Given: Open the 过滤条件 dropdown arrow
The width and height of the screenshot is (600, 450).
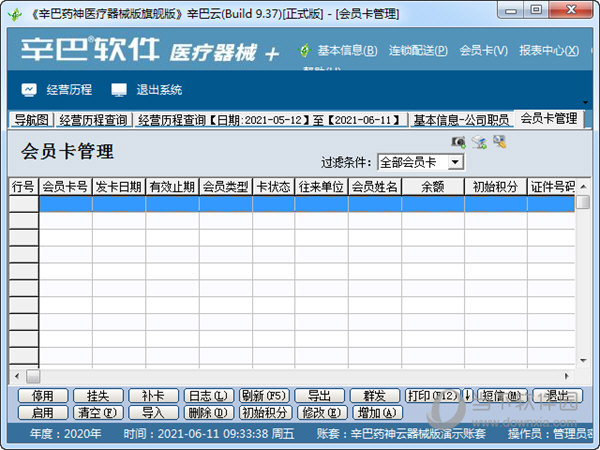Looking at the screenshot, I should (x=455, y=162).
